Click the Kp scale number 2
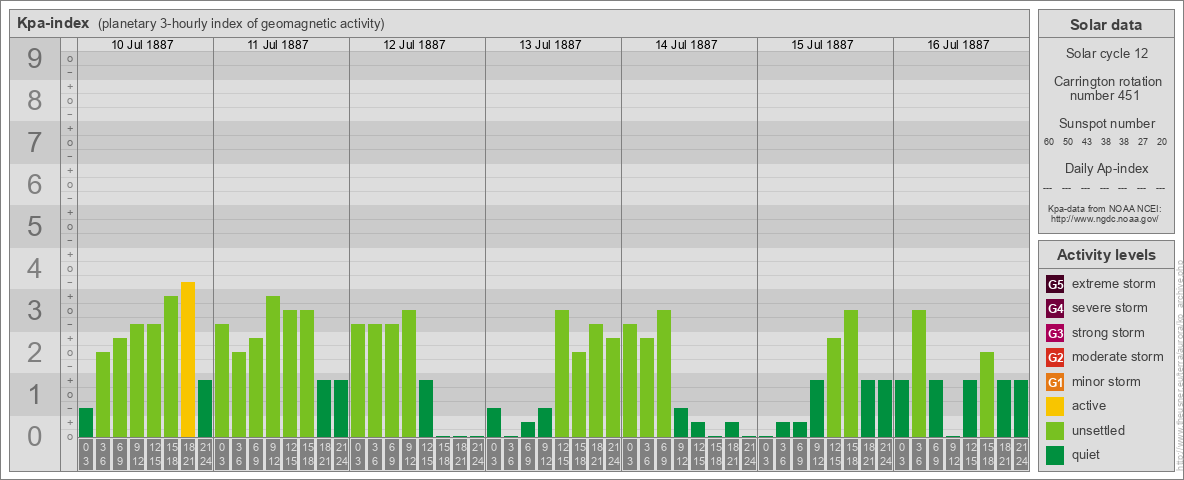 click(34, 352)
